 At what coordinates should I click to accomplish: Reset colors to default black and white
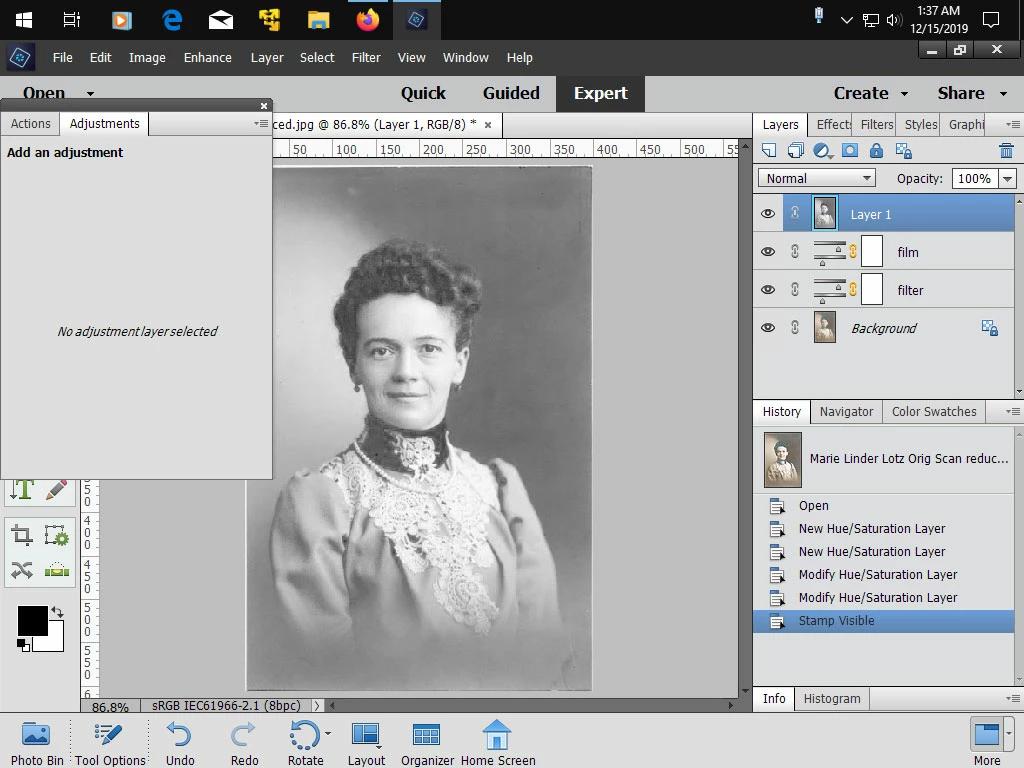click(24, 645)
